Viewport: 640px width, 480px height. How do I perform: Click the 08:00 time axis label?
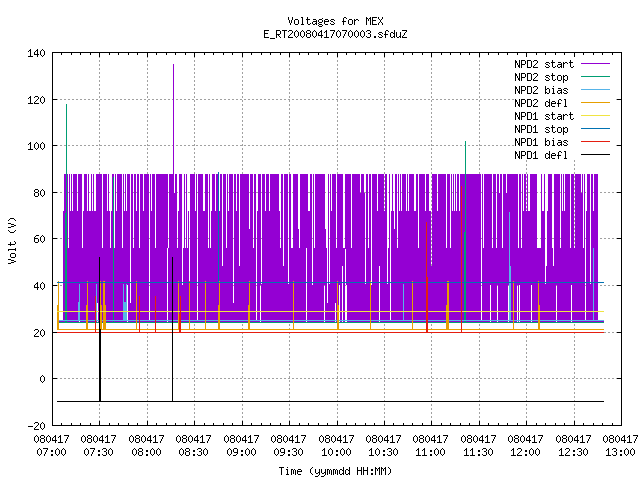(x=146, y=453)
